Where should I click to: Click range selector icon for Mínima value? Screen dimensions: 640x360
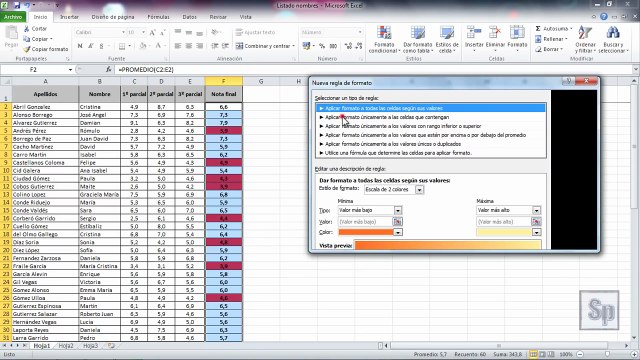[397, 222]
